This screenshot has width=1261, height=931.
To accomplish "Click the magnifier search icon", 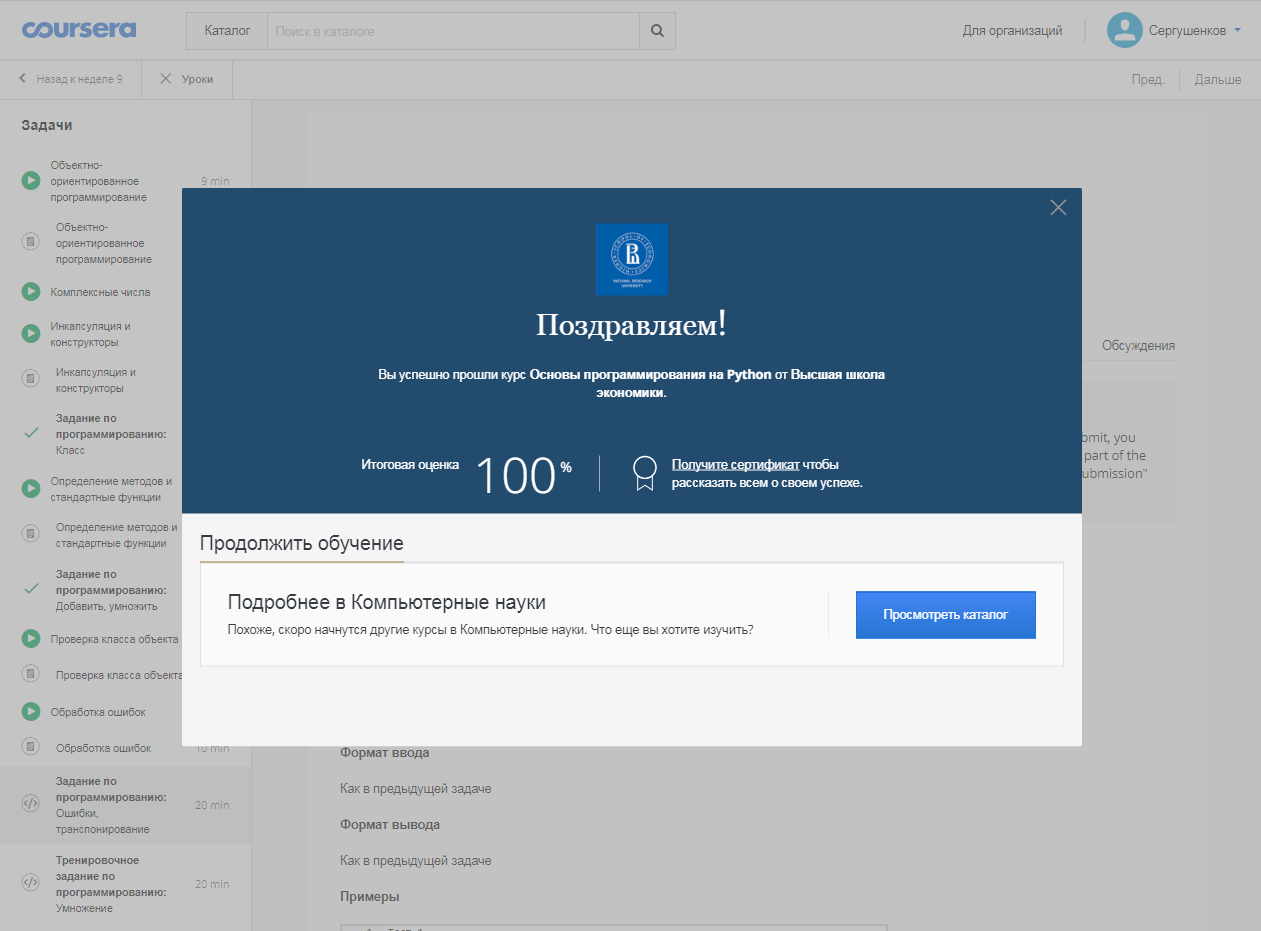I will (657, 31).
